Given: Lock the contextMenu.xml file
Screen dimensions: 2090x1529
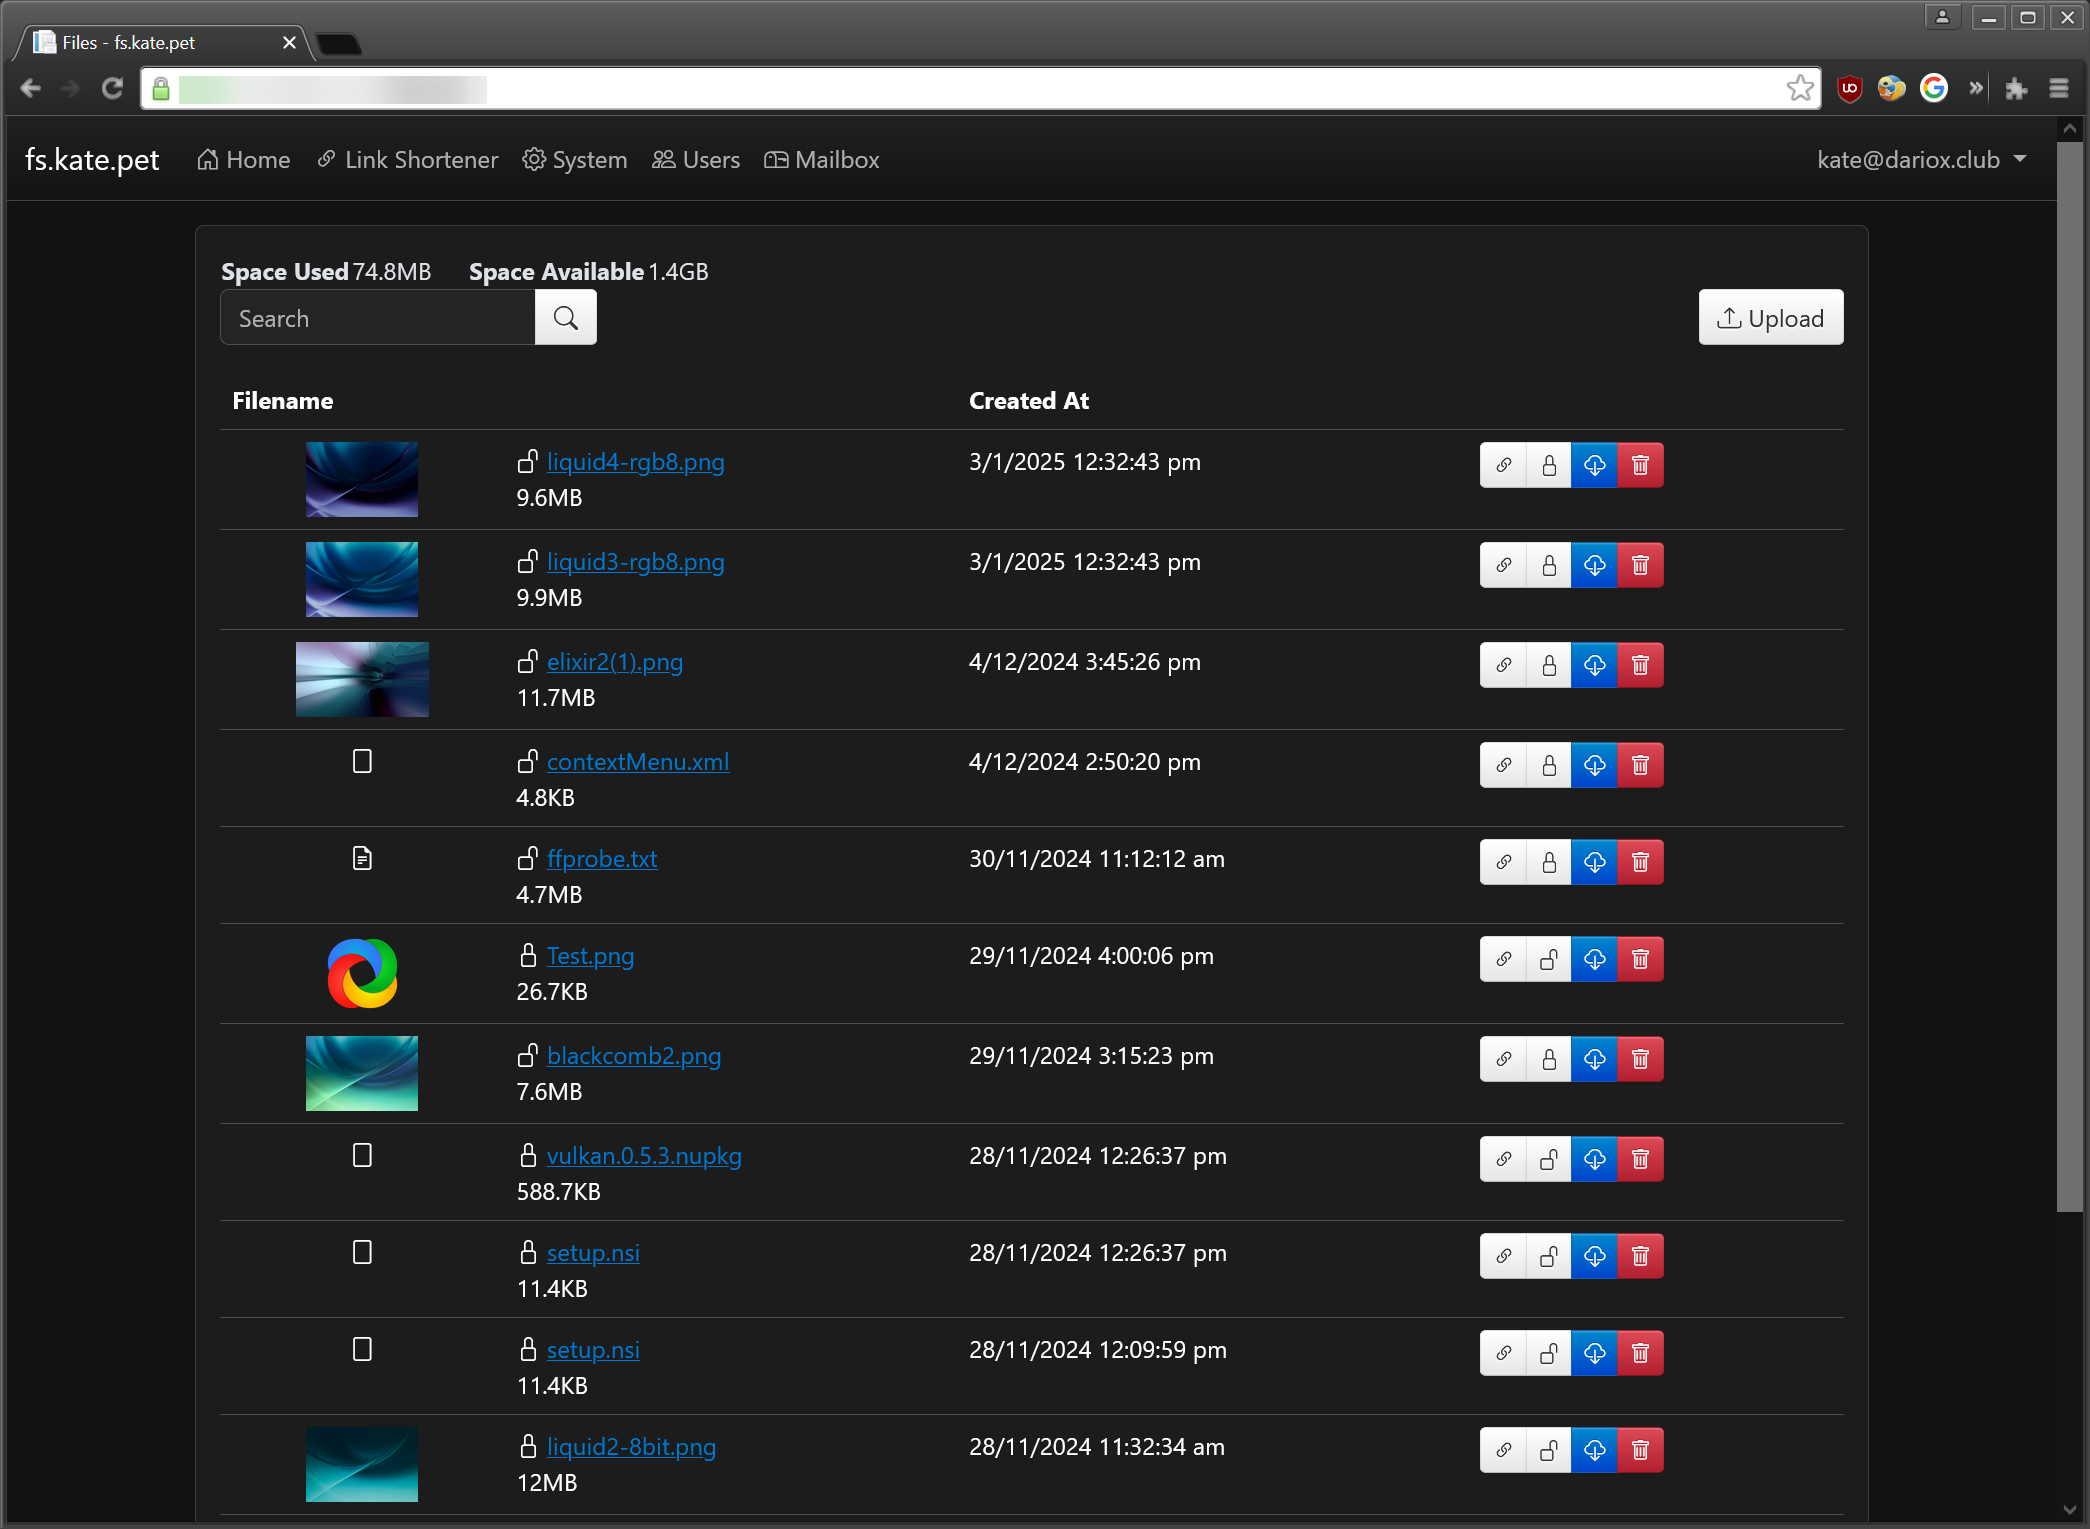Looking at the screenshot, I should (1549, 765).
